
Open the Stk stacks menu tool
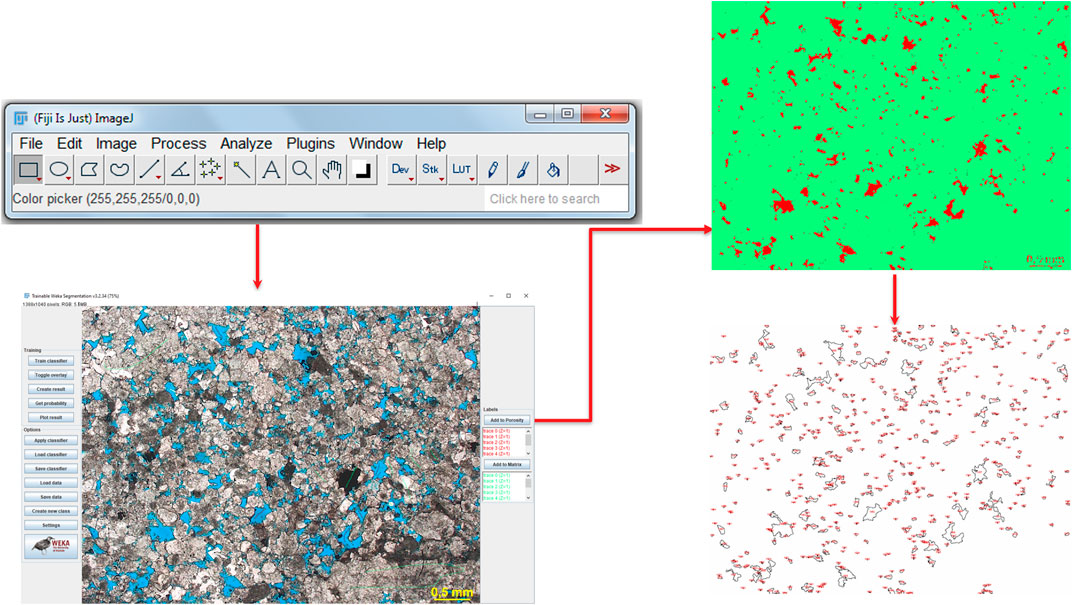pyautogui.click(x=431, y=170)
